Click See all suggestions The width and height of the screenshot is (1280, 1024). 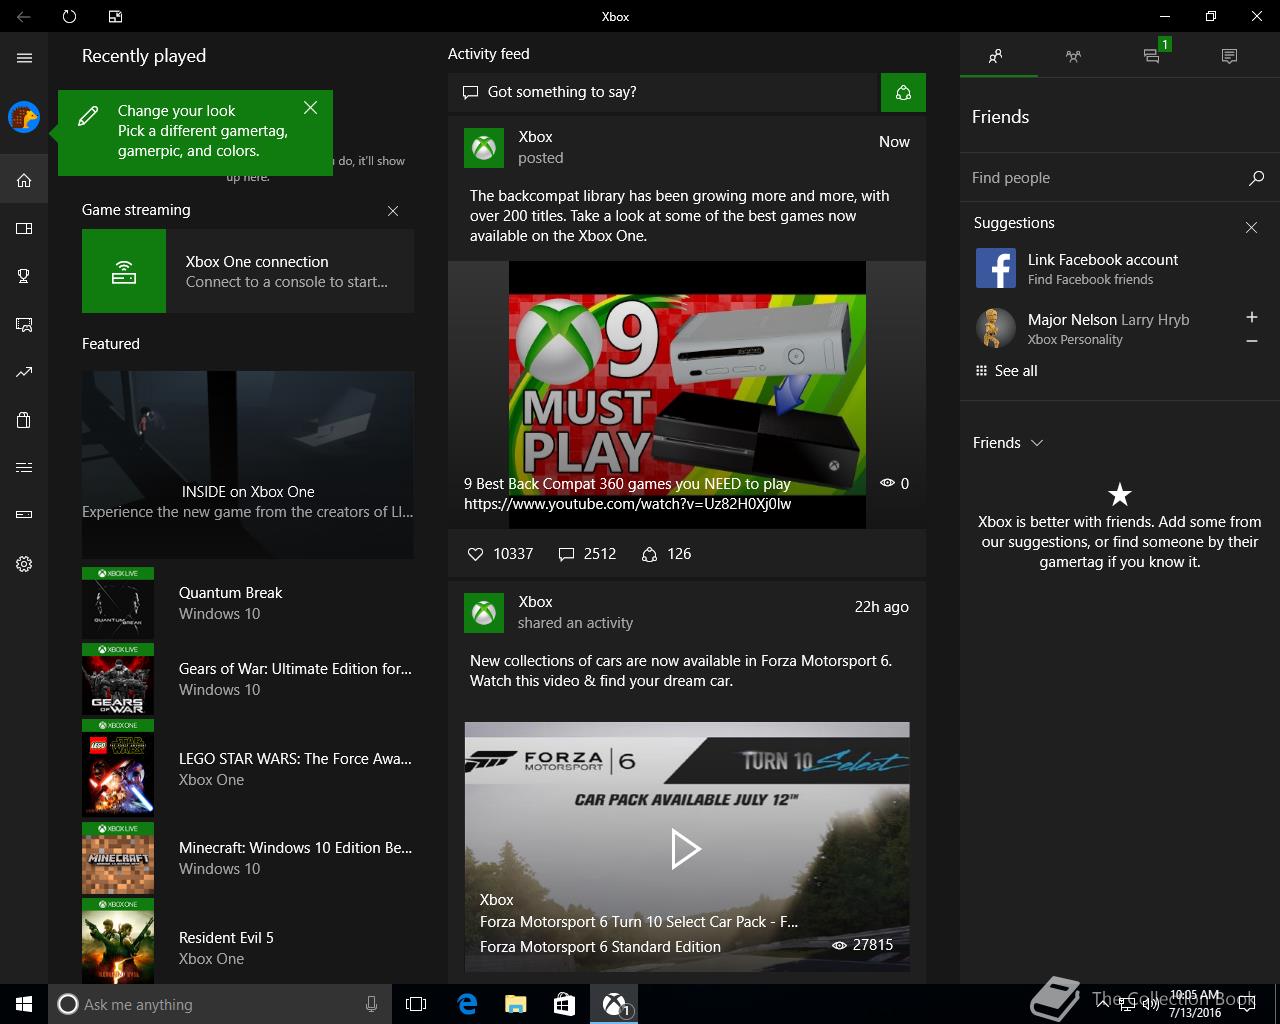1006,371
